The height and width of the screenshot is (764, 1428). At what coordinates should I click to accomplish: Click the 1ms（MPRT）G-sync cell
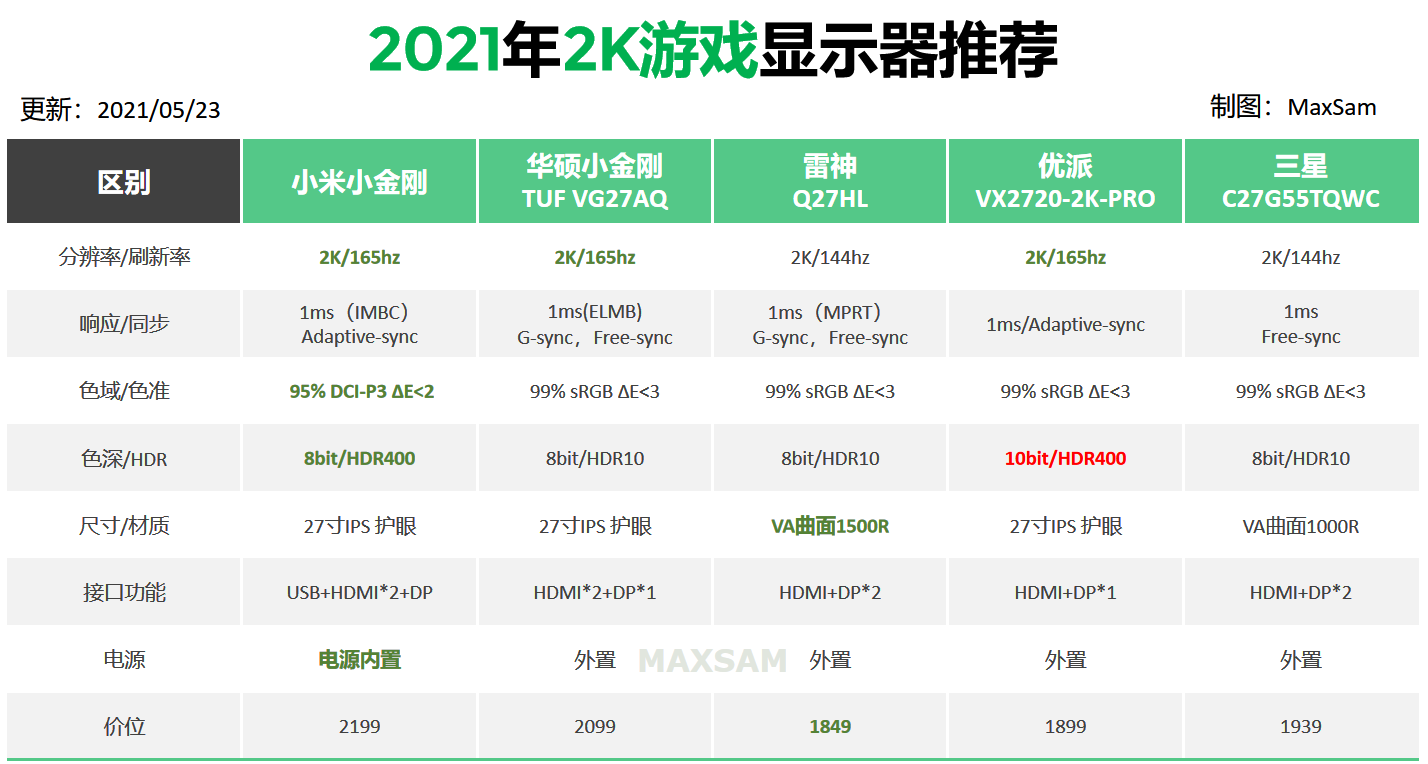830,324
